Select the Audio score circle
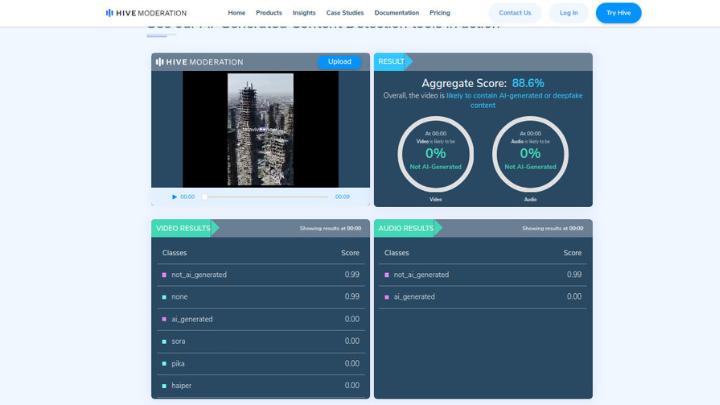The width and height of the screenshot is (720, 405). pos(530,153)
